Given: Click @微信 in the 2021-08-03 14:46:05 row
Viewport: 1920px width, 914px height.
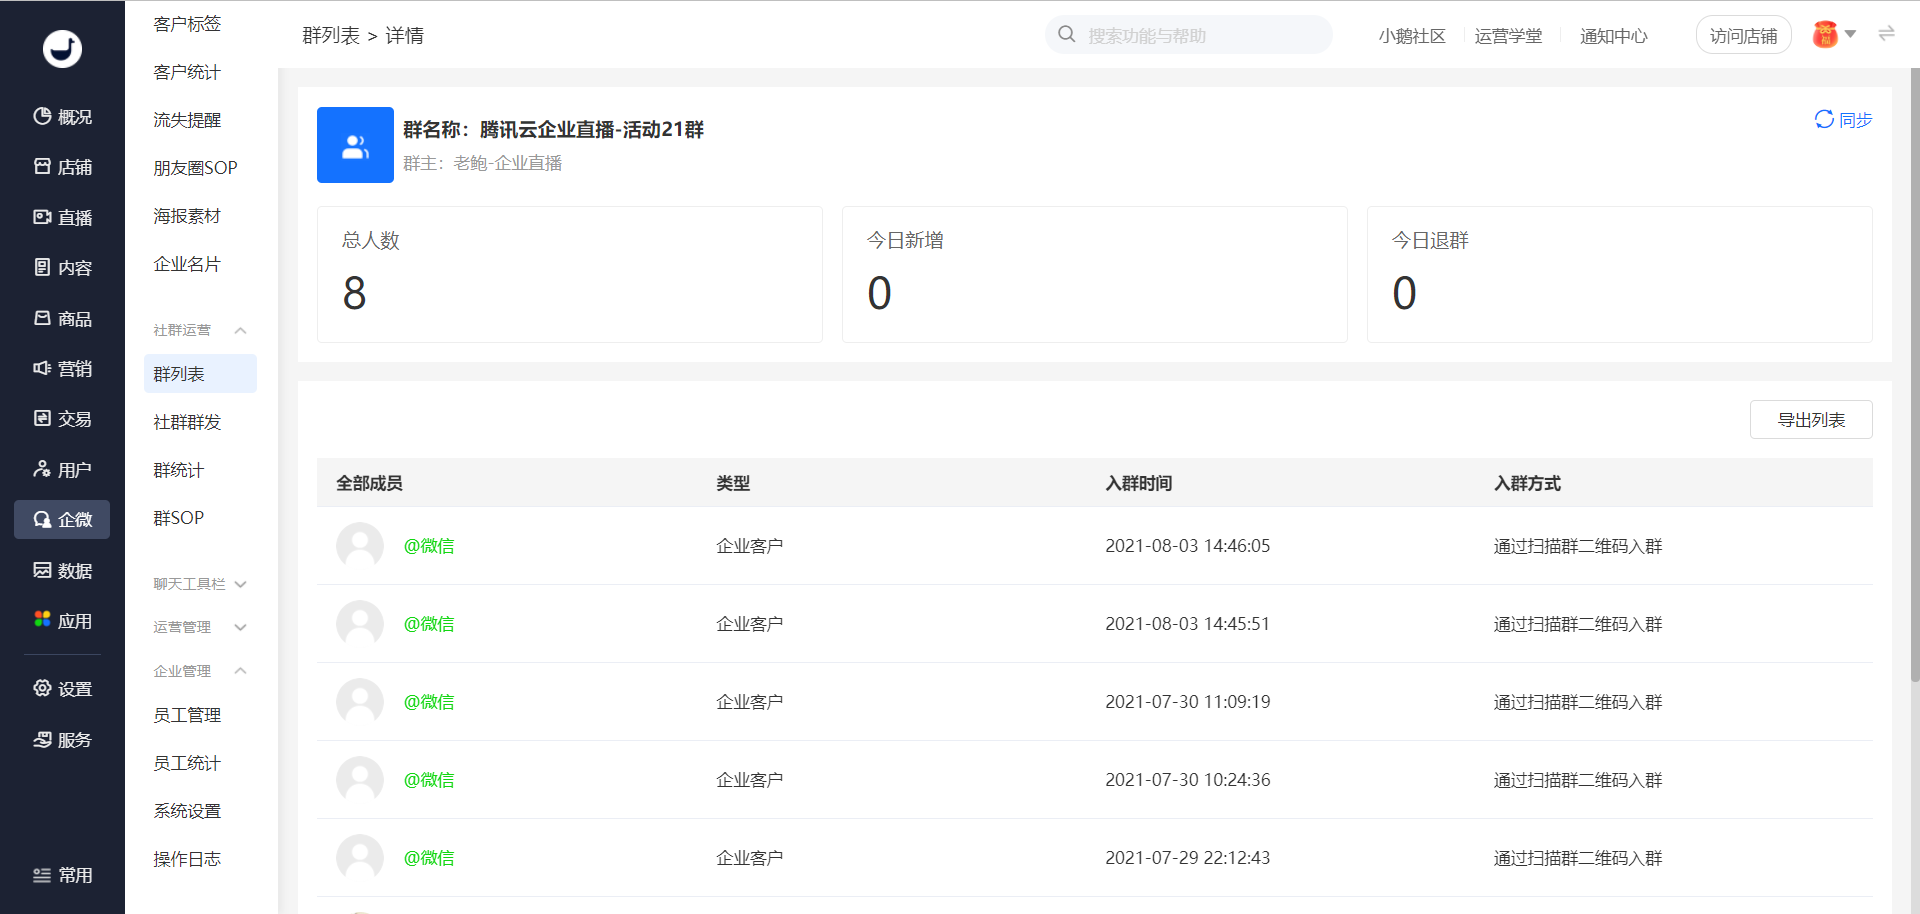Looking at the screenshot, I should (x=429, y=546).
